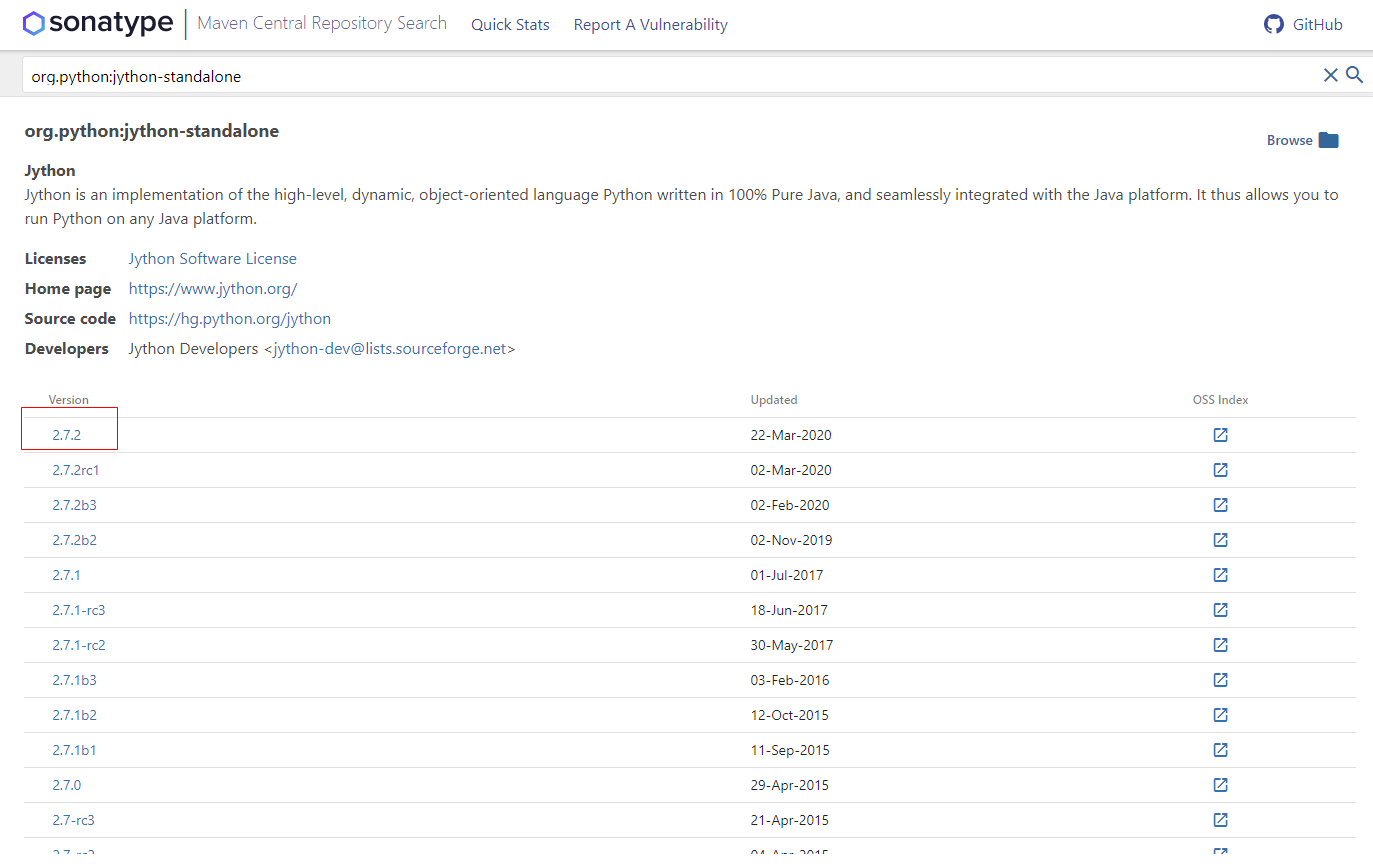
Task: Click the Updated column header
Action: (774, 399)
